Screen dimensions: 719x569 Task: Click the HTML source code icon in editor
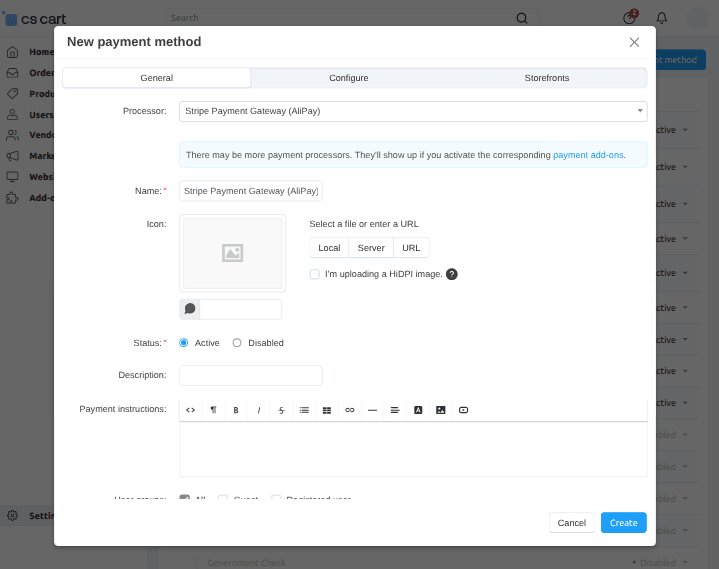pyautogui.click(x=190, y=410)
